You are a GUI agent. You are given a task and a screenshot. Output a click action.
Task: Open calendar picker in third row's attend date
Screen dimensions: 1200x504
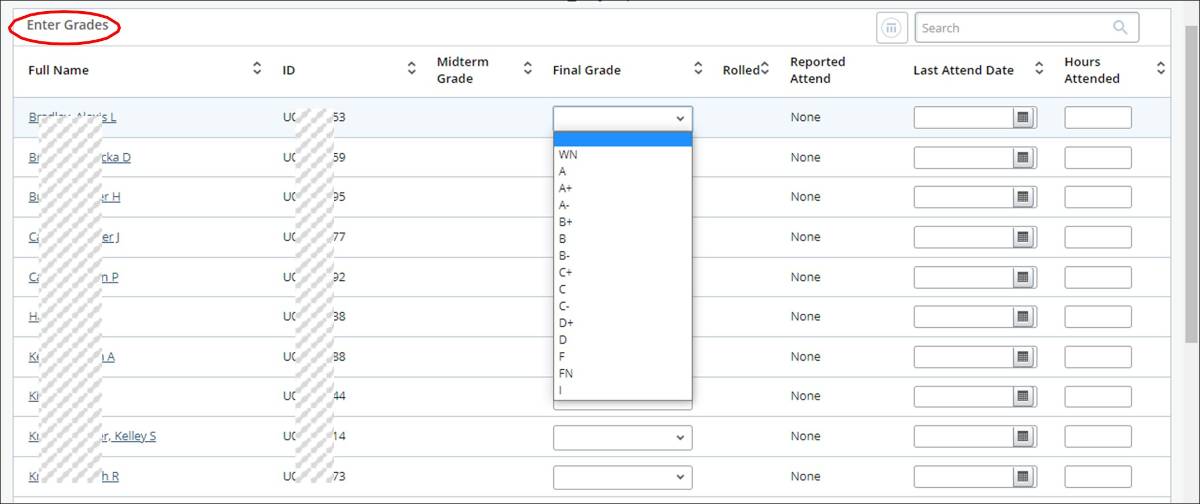(1022, 197)
